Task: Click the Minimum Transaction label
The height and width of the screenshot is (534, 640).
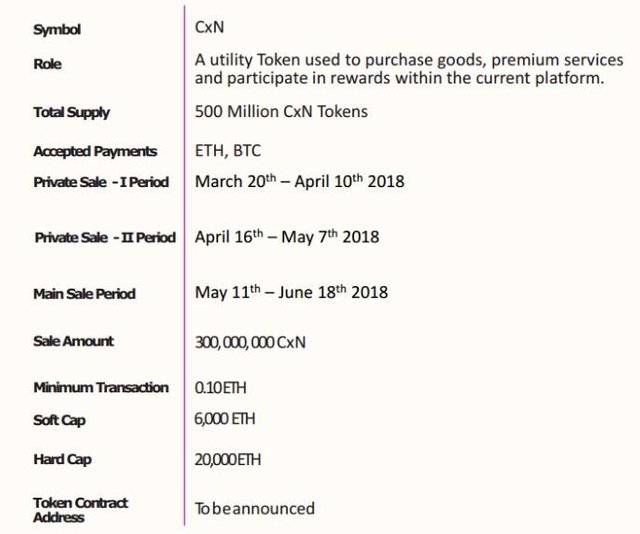Action: coord(101,387)
